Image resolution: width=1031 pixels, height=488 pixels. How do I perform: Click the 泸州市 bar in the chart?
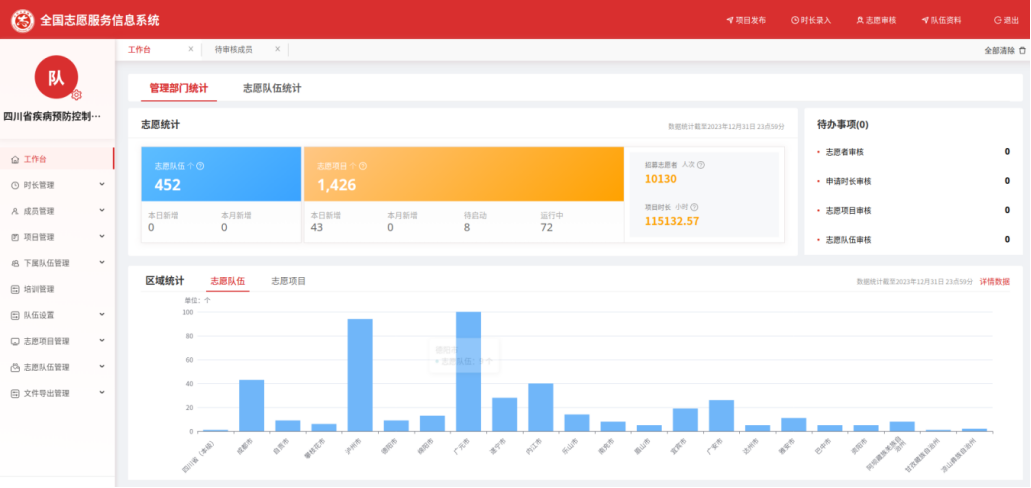coord(360,376)
